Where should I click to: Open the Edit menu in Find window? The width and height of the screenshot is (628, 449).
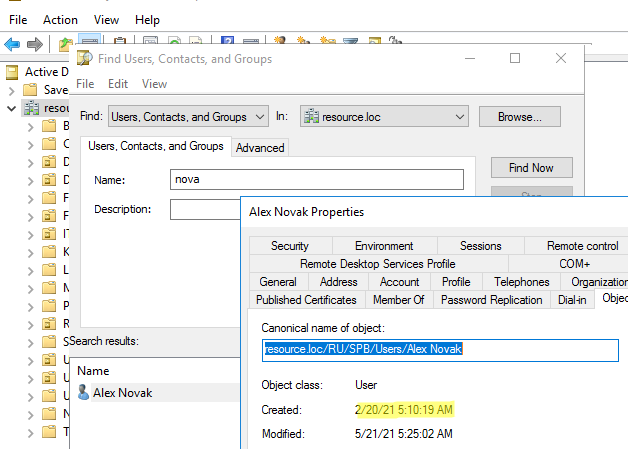pyautogui.click(x=118, y=84)
